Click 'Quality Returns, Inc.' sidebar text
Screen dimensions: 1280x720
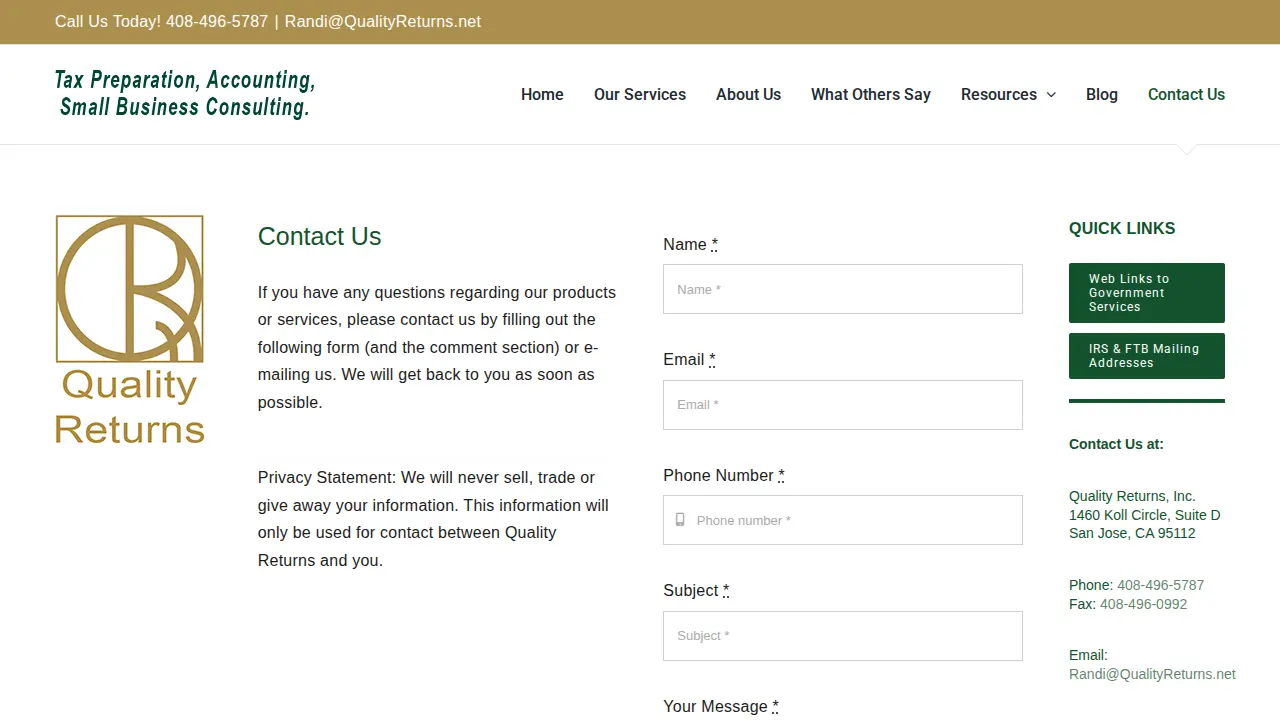[1132, 496]
